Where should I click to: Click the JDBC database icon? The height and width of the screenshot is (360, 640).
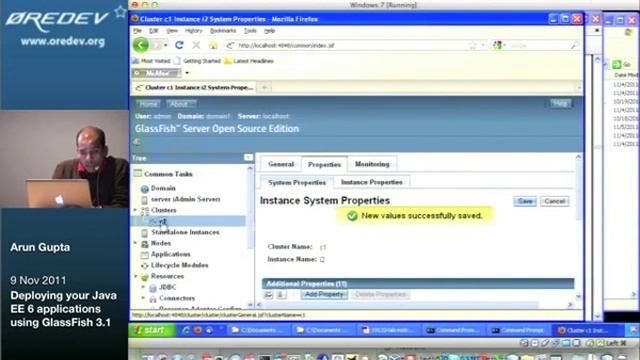point(153,288)
